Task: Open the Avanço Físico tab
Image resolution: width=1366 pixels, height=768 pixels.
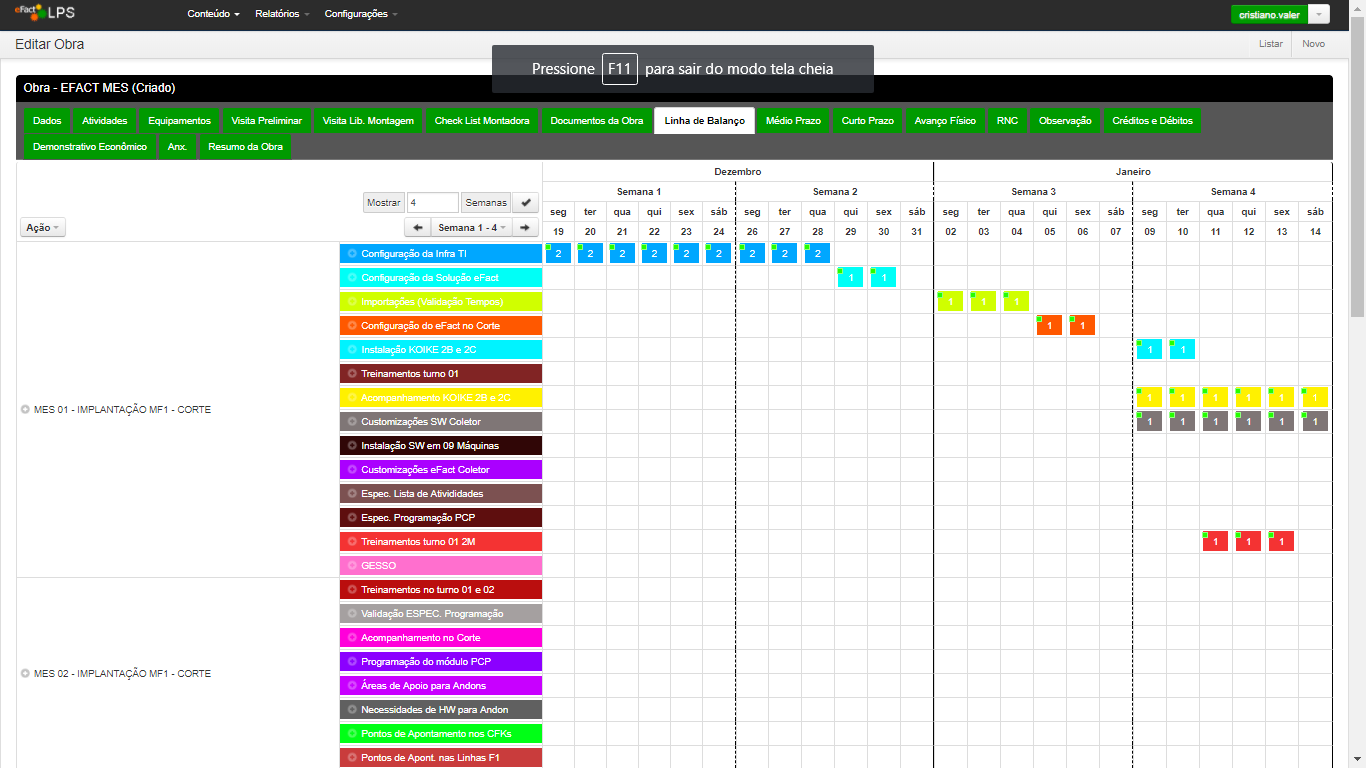Action: [945, 121]
